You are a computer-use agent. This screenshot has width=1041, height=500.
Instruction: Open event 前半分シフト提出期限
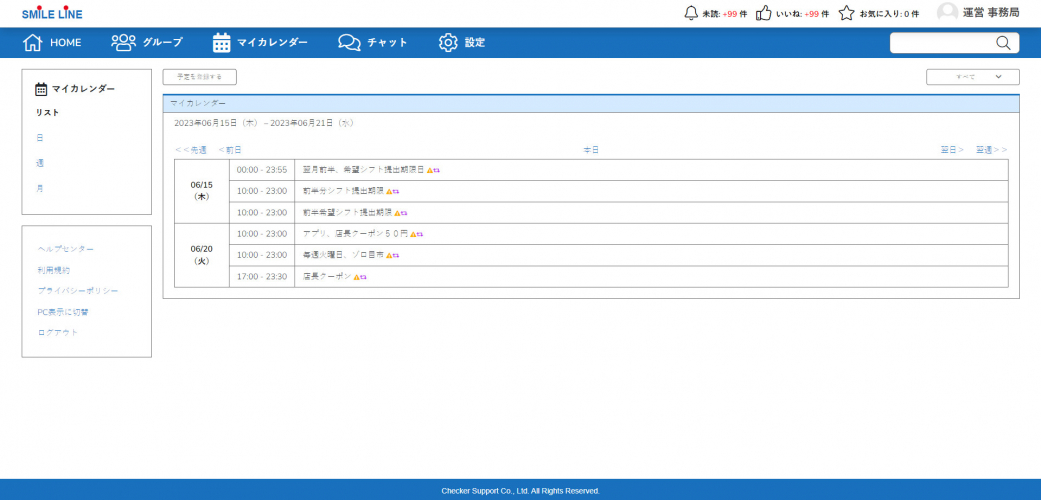click(x=343, y=191)
